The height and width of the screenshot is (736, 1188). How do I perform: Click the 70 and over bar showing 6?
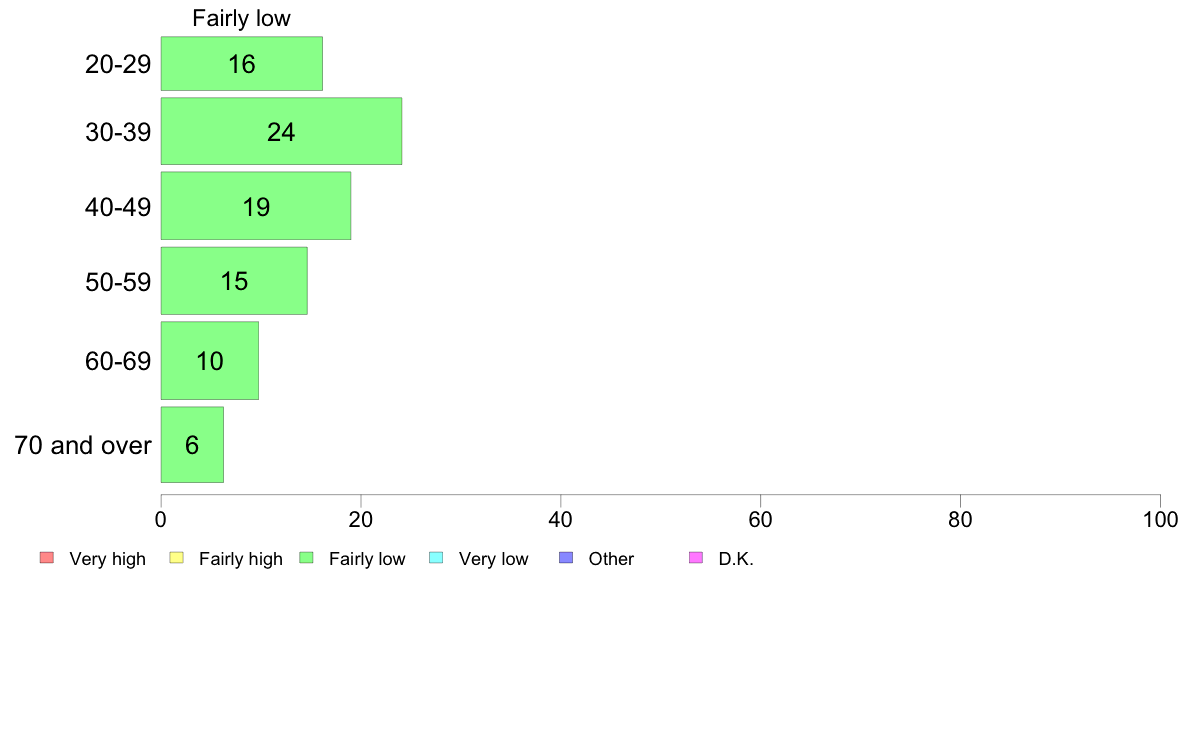click(192, 444)
